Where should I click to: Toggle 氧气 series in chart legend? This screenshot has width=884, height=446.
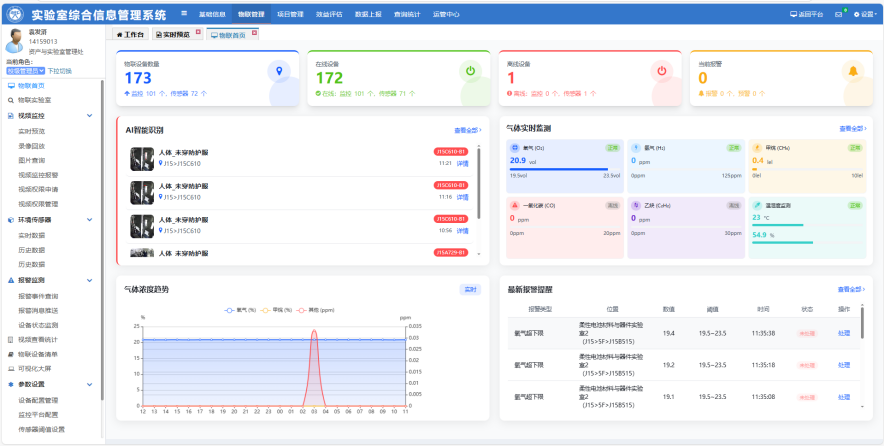point(236,310)
